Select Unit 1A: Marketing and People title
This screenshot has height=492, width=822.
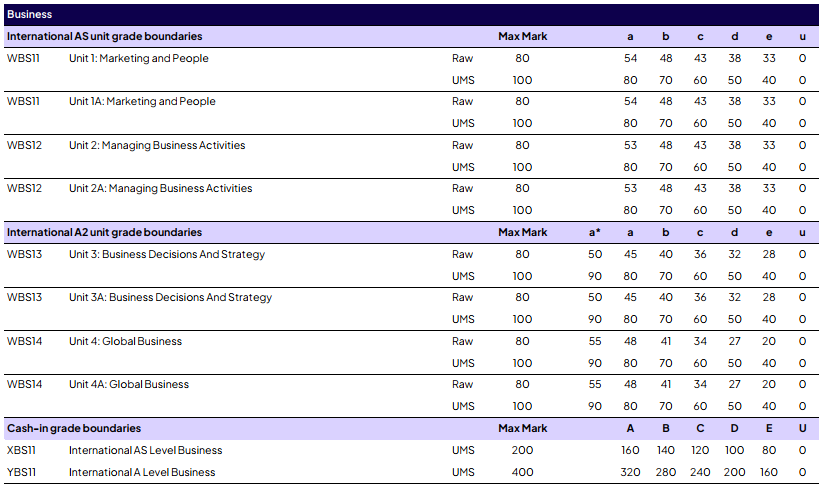(x=142, y=101)
